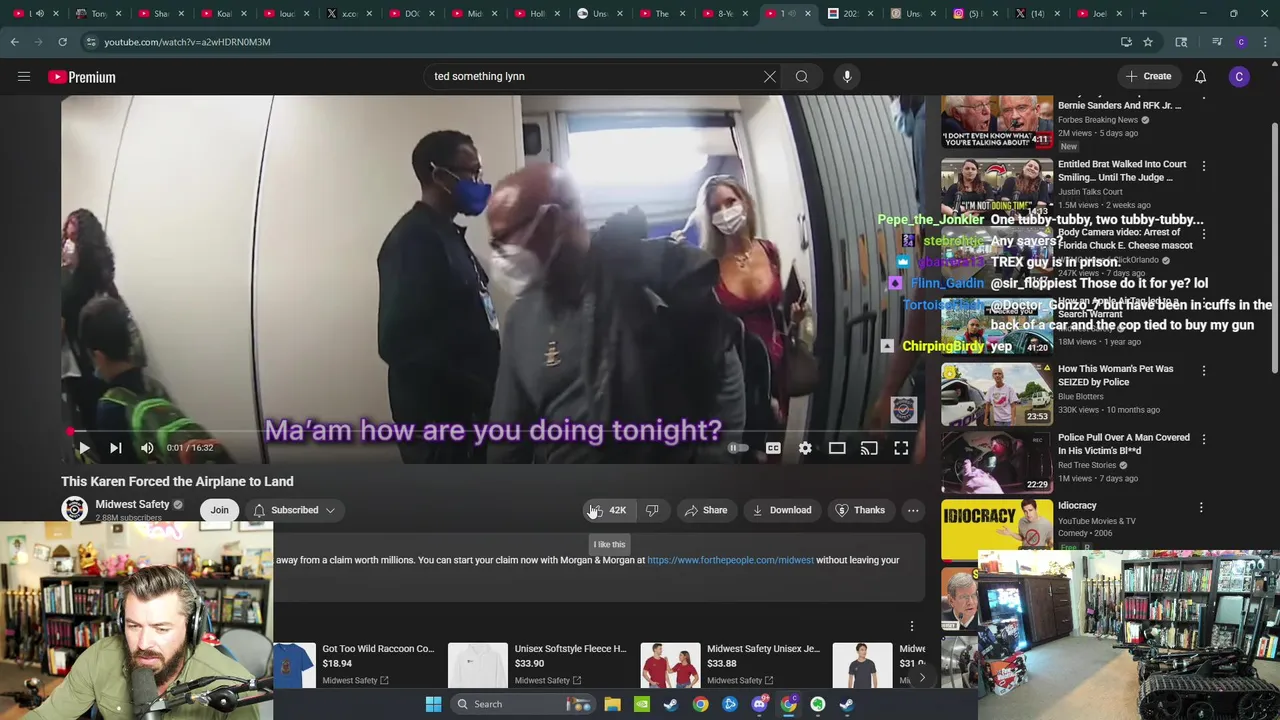Open the account avatar menu
The image size is (1280, 720).
pos(1239,77)
